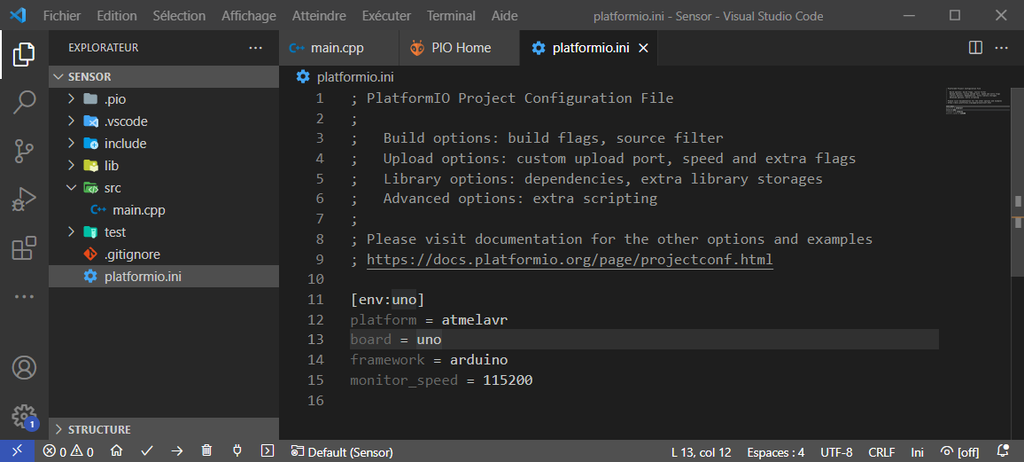Run PlatformIO Build checkmark icon
Viewport: 1024px width, 462px height.
click(x=147, y=451)
